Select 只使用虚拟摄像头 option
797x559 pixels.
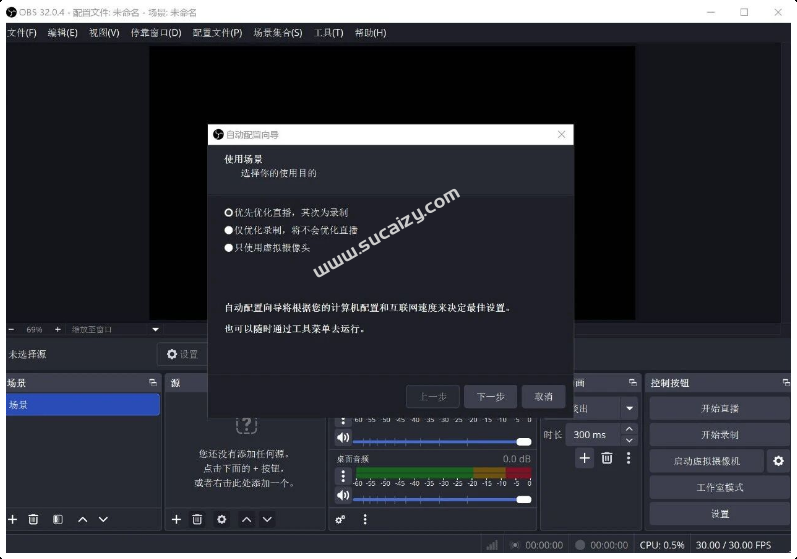click(x=267, y=247)
